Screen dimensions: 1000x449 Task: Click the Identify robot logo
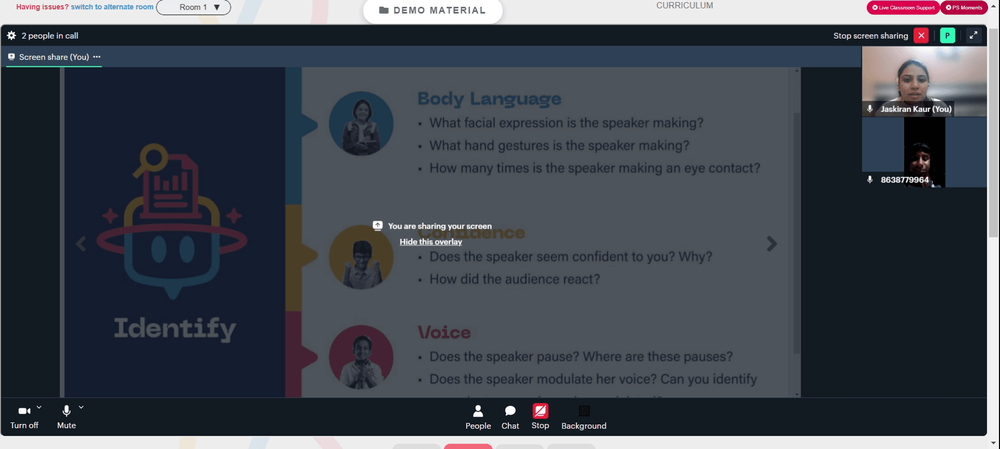coord(172,220)
